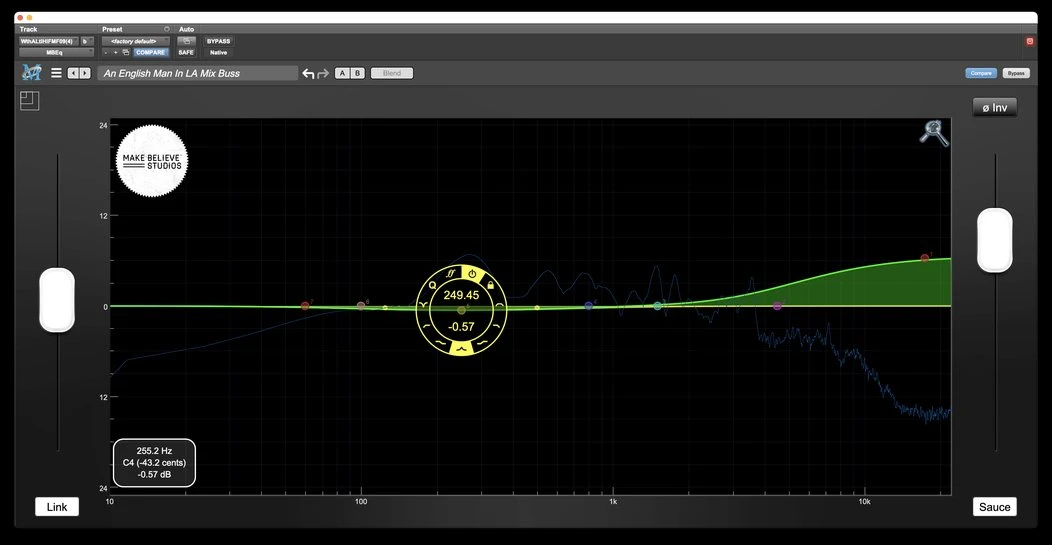
Task: Toggle the ø Inv phase invert button
Action: point(994,107)
